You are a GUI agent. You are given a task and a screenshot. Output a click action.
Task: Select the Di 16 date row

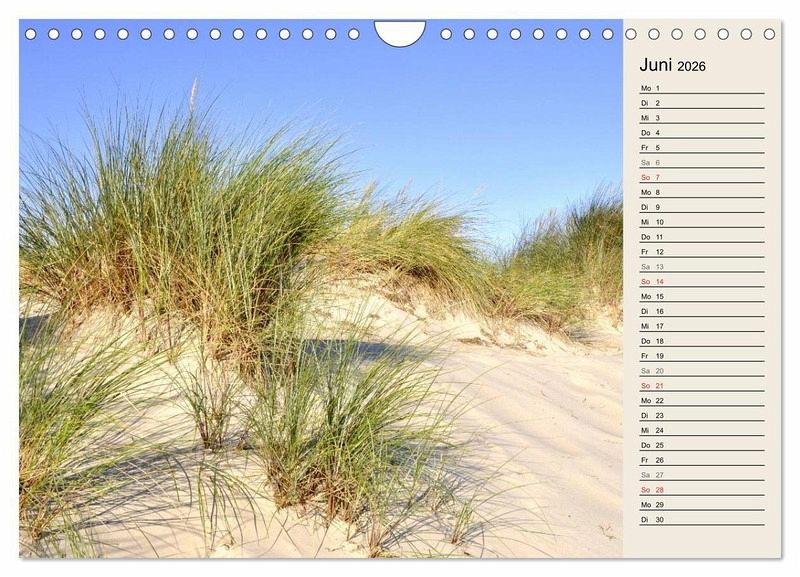pyautogui.click(x=702, y=311)
